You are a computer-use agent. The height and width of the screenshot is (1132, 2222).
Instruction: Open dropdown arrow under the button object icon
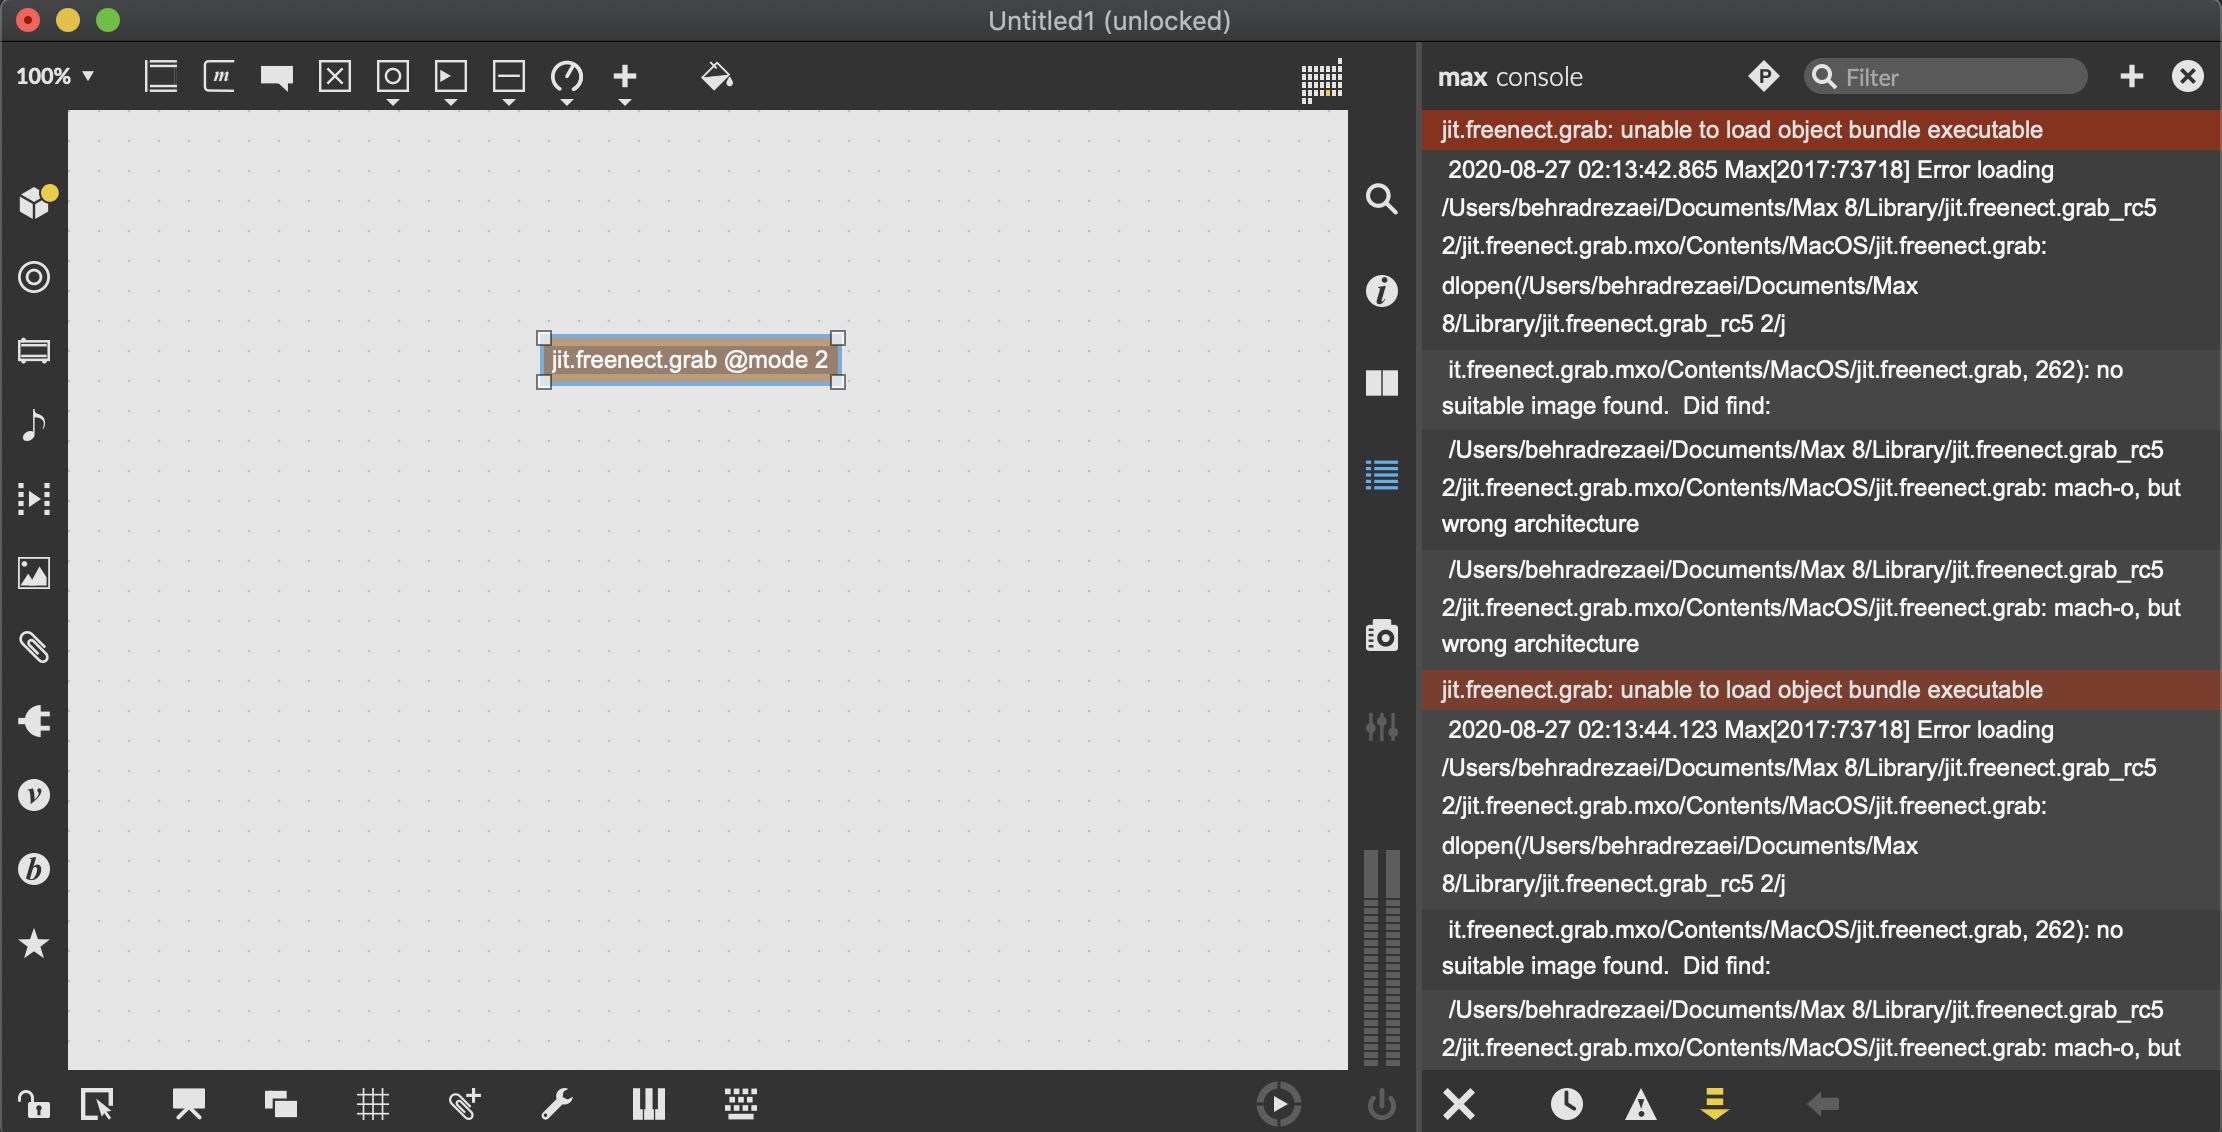393,102
